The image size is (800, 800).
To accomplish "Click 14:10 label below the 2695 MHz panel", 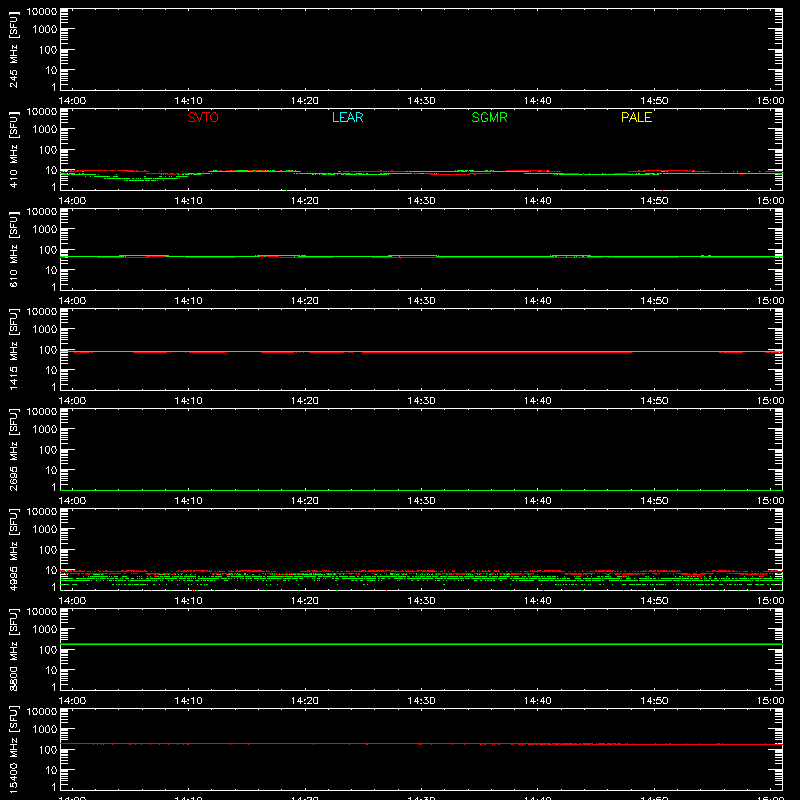I will pyautogui.click(x=188, y=501).
